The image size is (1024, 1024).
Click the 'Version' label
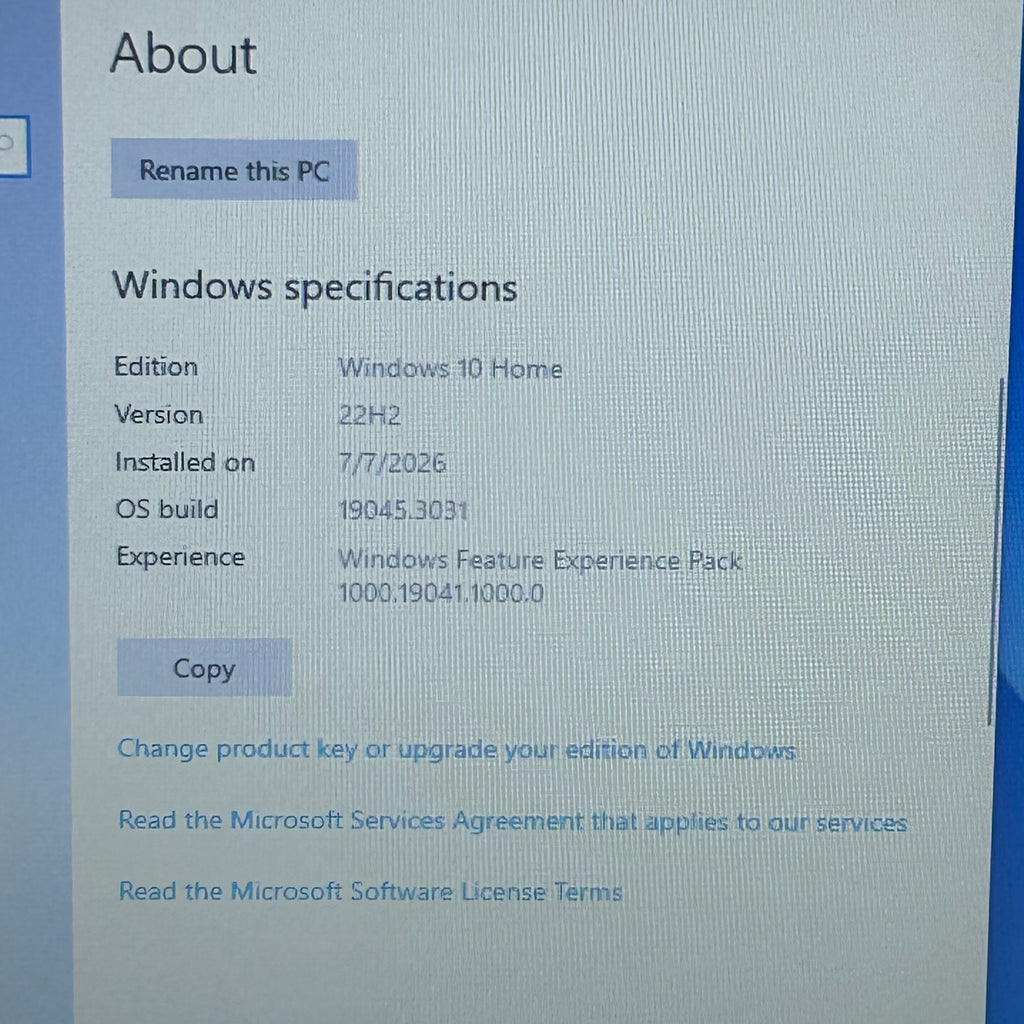159,415
